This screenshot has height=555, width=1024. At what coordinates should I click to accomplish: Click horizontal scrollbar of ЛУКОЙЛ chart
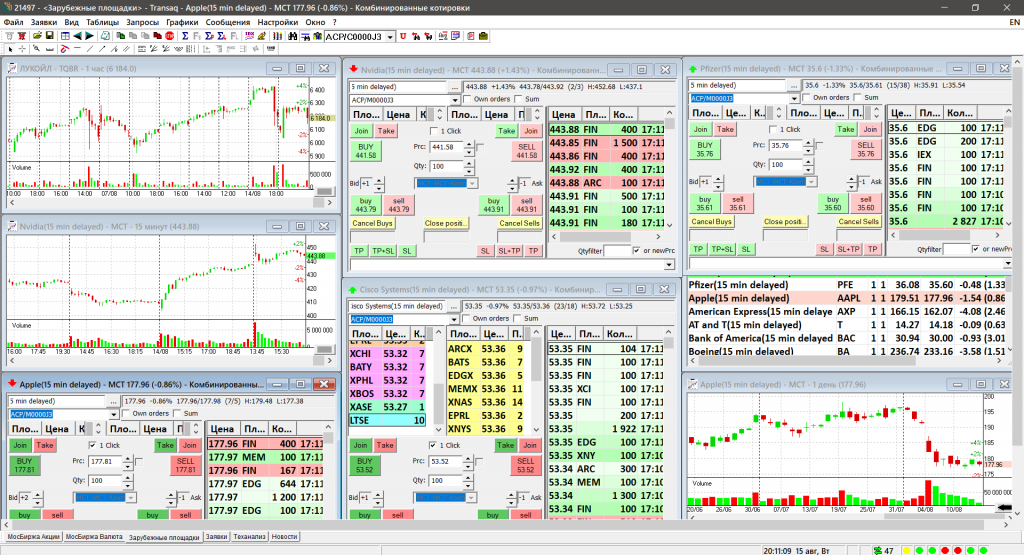click(170, 203)
